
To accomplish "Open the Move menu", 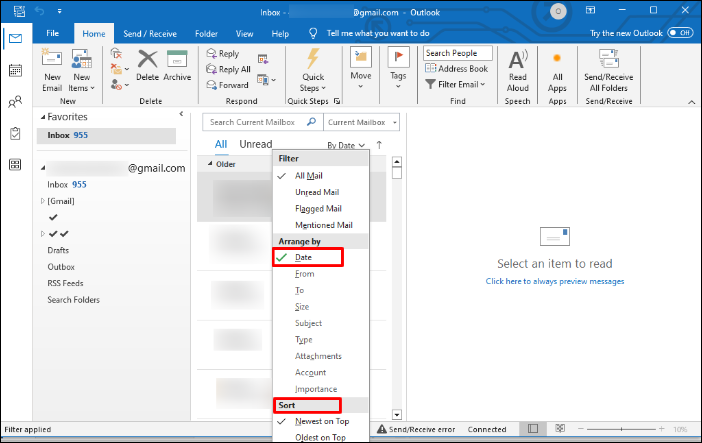I will tap(361, 68).
